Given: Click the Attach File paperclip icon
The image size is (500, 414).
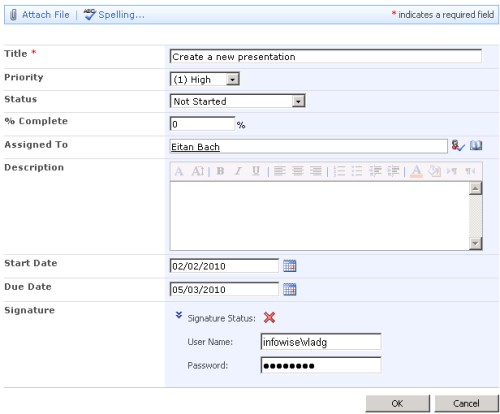Looking at the screenshot, I should tap(13, 15).
